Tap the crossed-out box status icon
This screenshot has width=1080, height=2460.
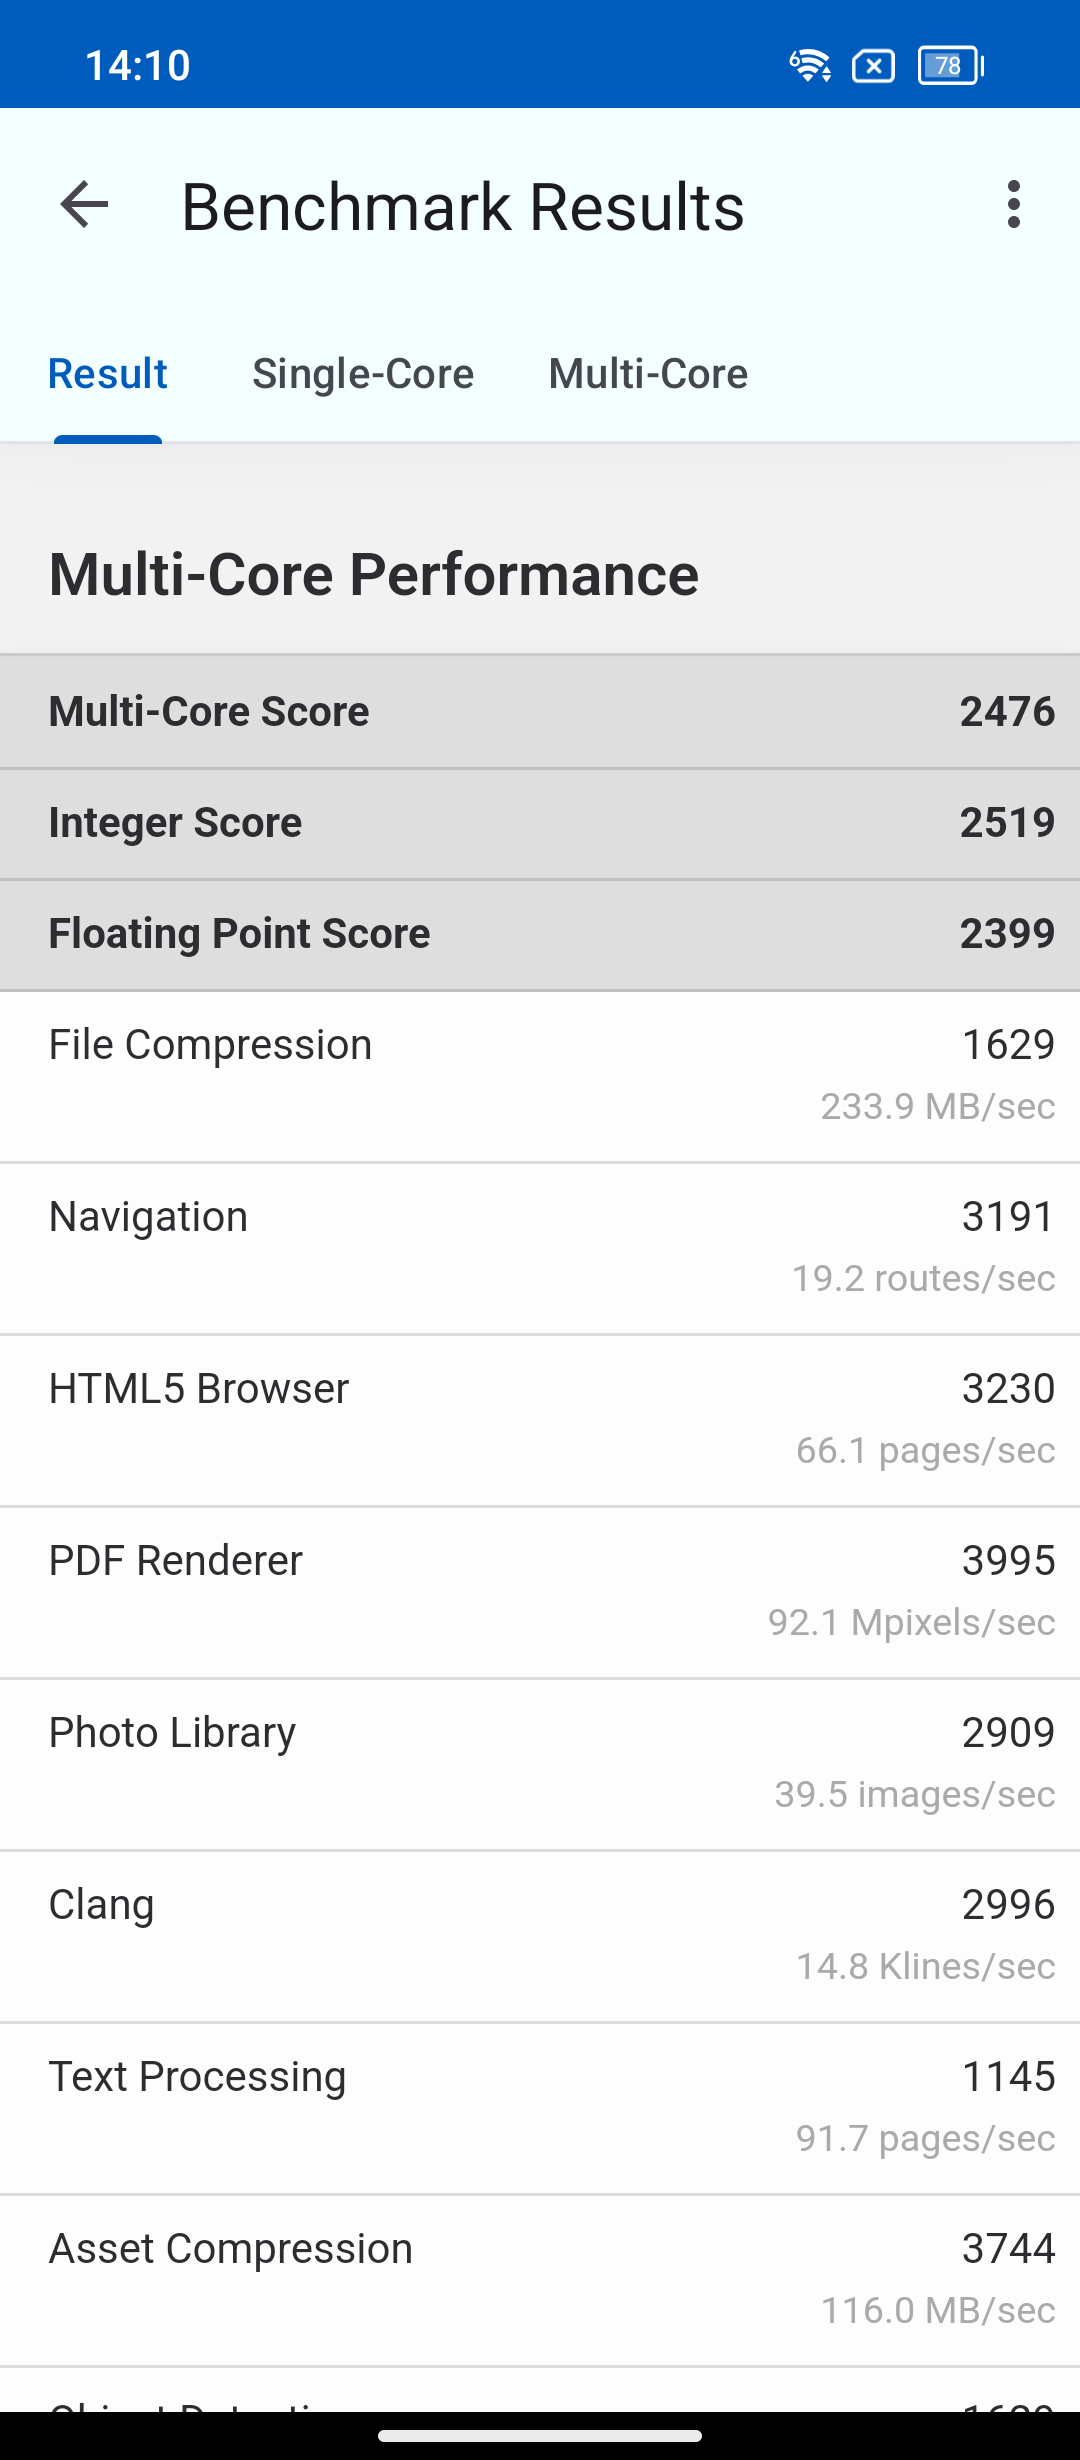pyautogui.click(x=873, y=66)
